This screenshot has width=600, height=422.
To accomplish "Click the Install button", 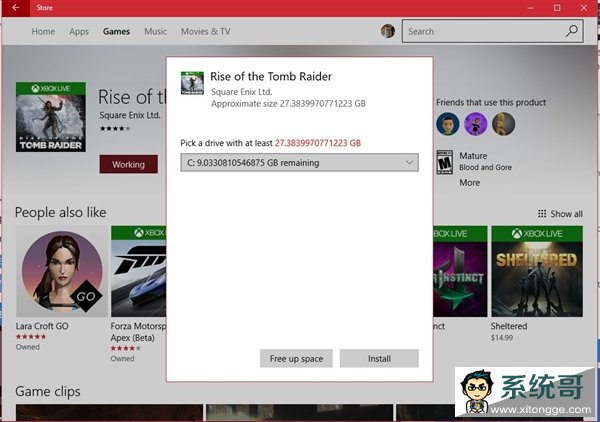I will (x=379, y=358).
